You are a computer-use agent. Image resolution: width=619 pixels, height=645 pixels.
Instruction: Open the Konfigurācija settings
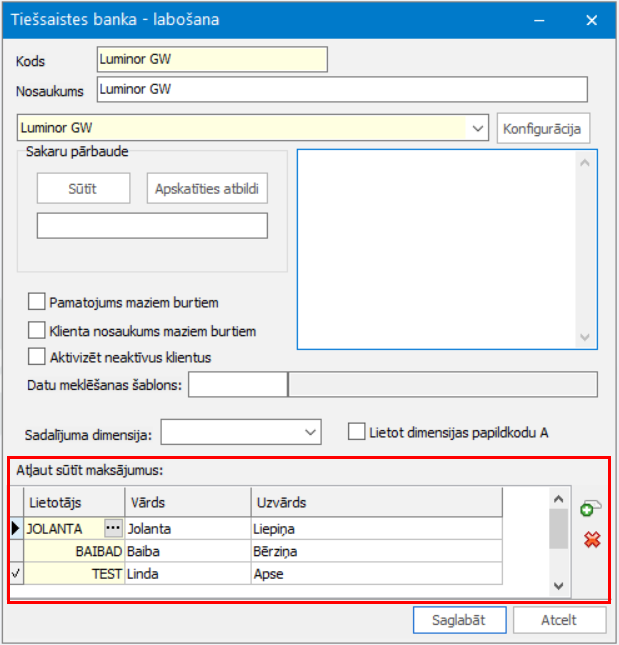[x=543, y=129]
